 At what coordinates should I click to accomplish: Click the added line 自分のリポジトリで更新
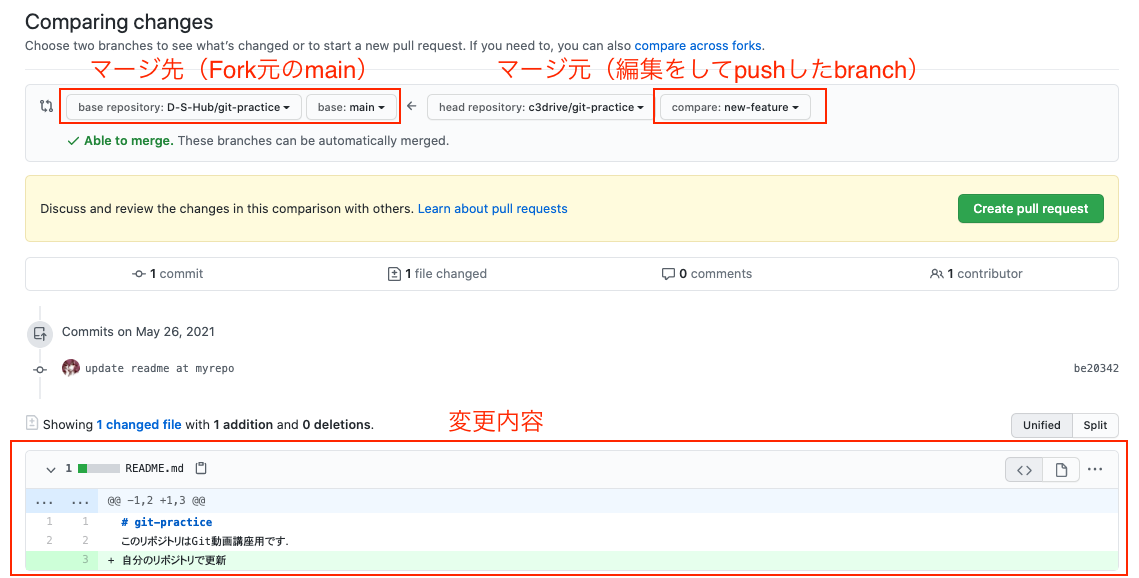174,561
